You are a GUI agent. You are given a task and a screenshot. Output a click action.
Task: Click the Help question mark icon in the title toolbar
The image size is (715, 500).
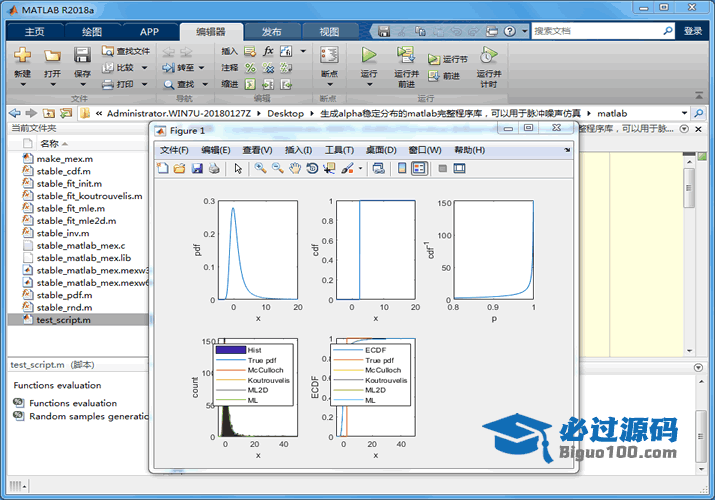click(510, 31)
